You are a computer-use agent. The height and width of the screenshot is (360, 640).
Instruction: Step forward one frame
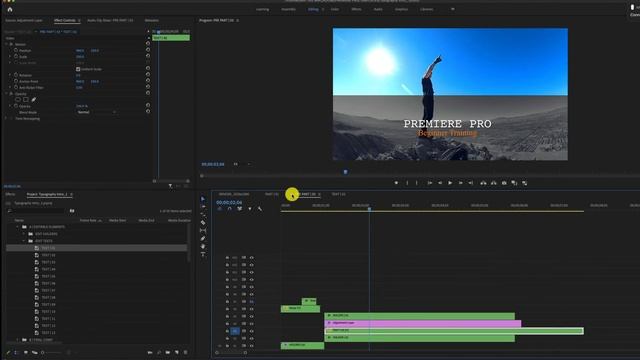click(460, 183)
